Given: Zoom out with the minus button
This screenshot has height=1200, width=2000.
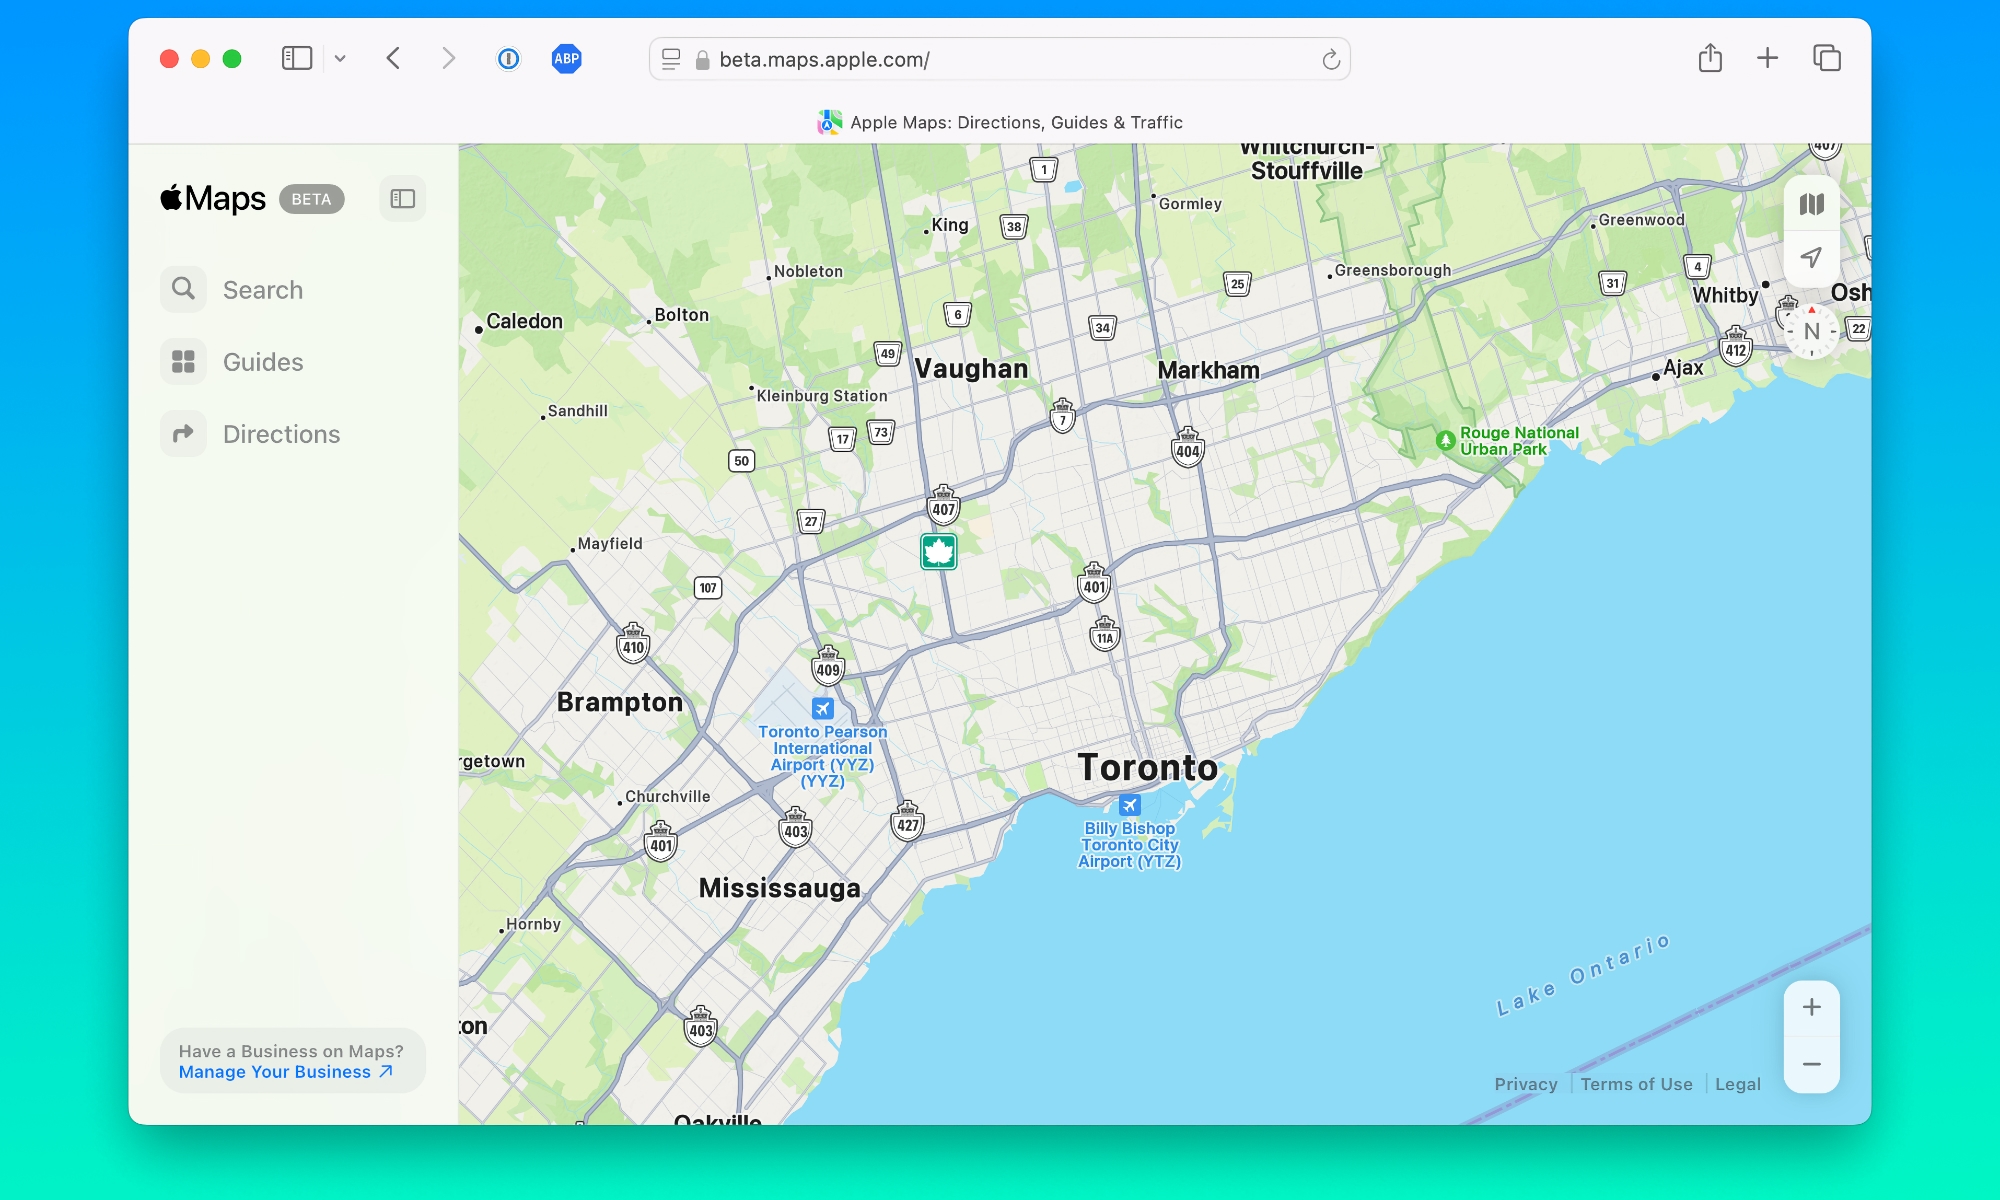Looking at the screenshot, I should click(1811, 1065).
